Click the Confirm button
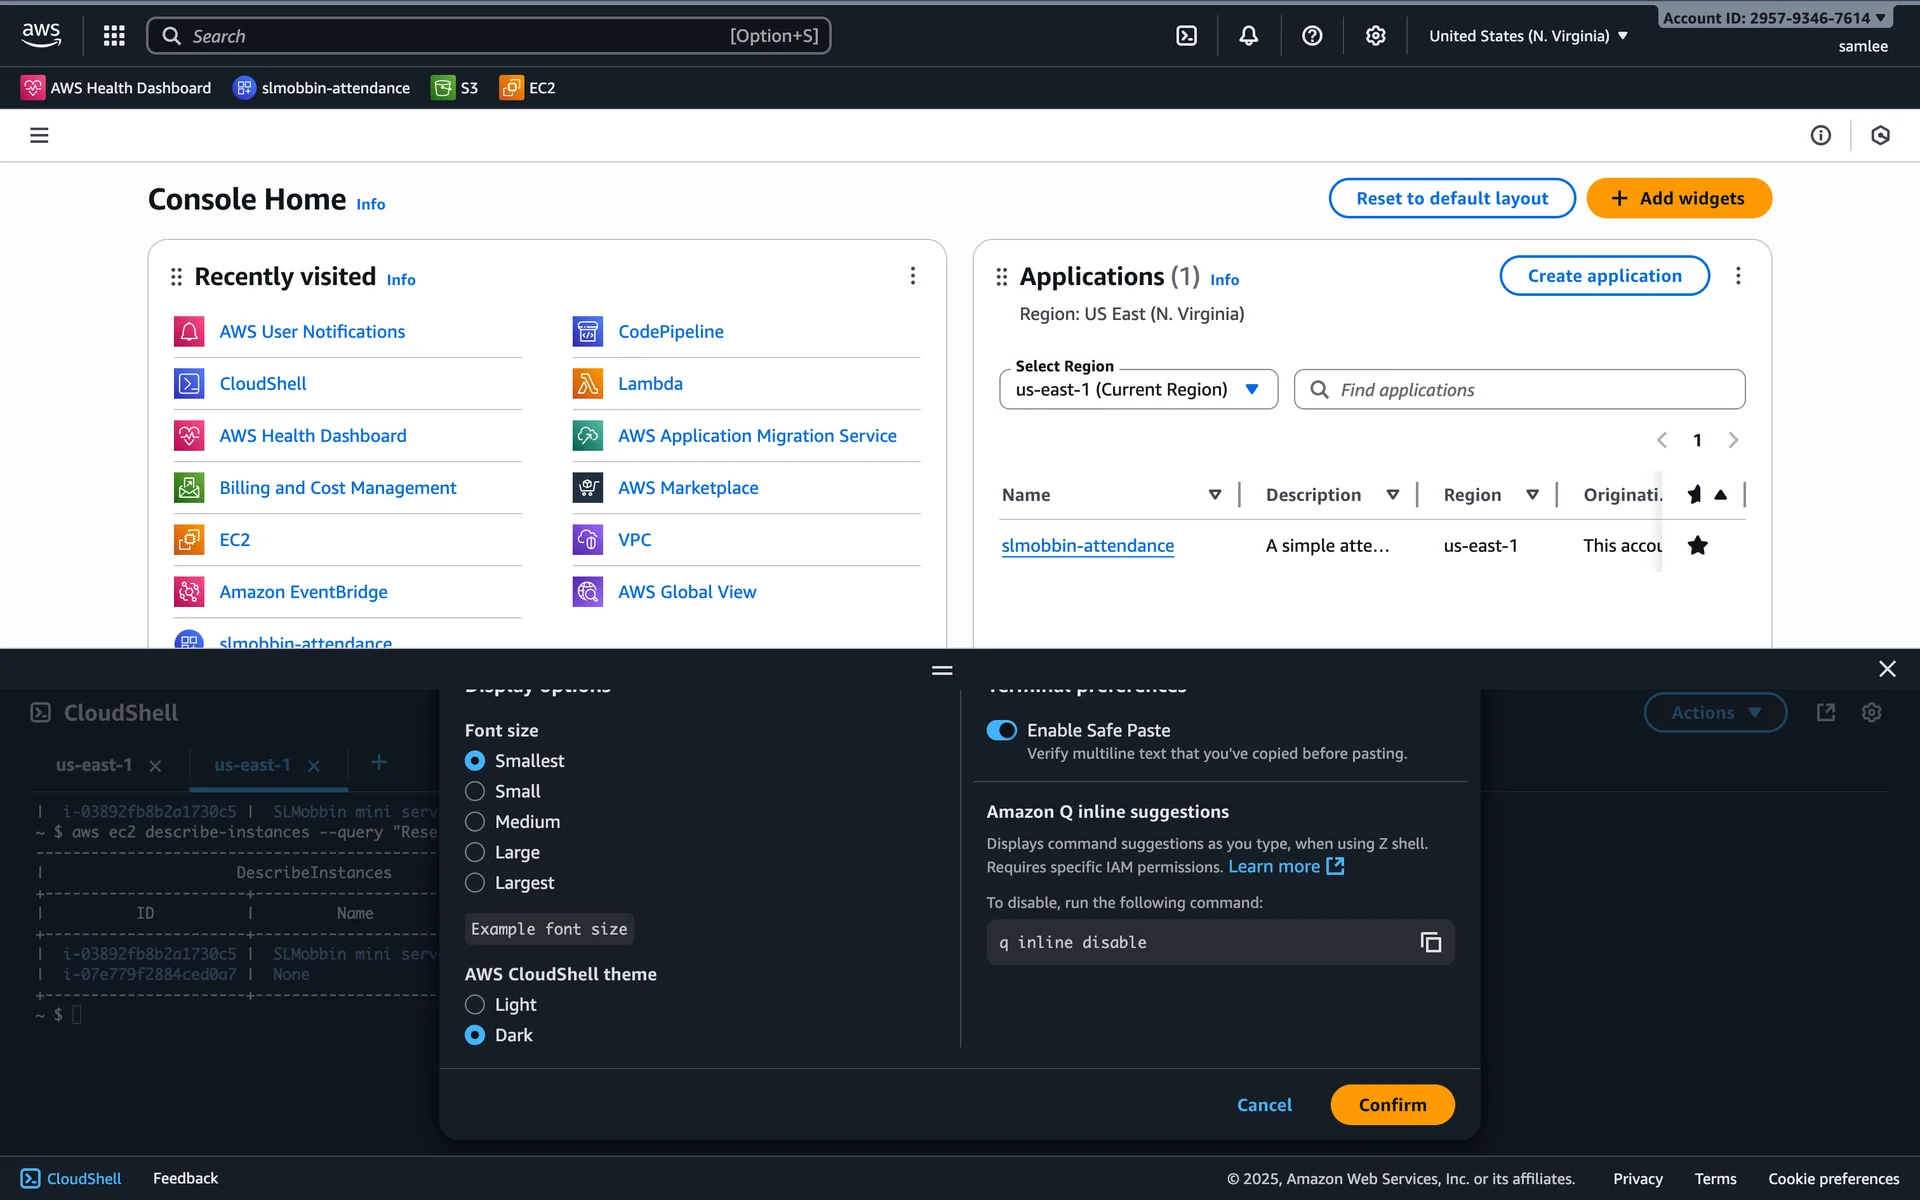The width and height of the screenshot is (1920, 1200). pyautogui.click(x=1391, y=1105)
